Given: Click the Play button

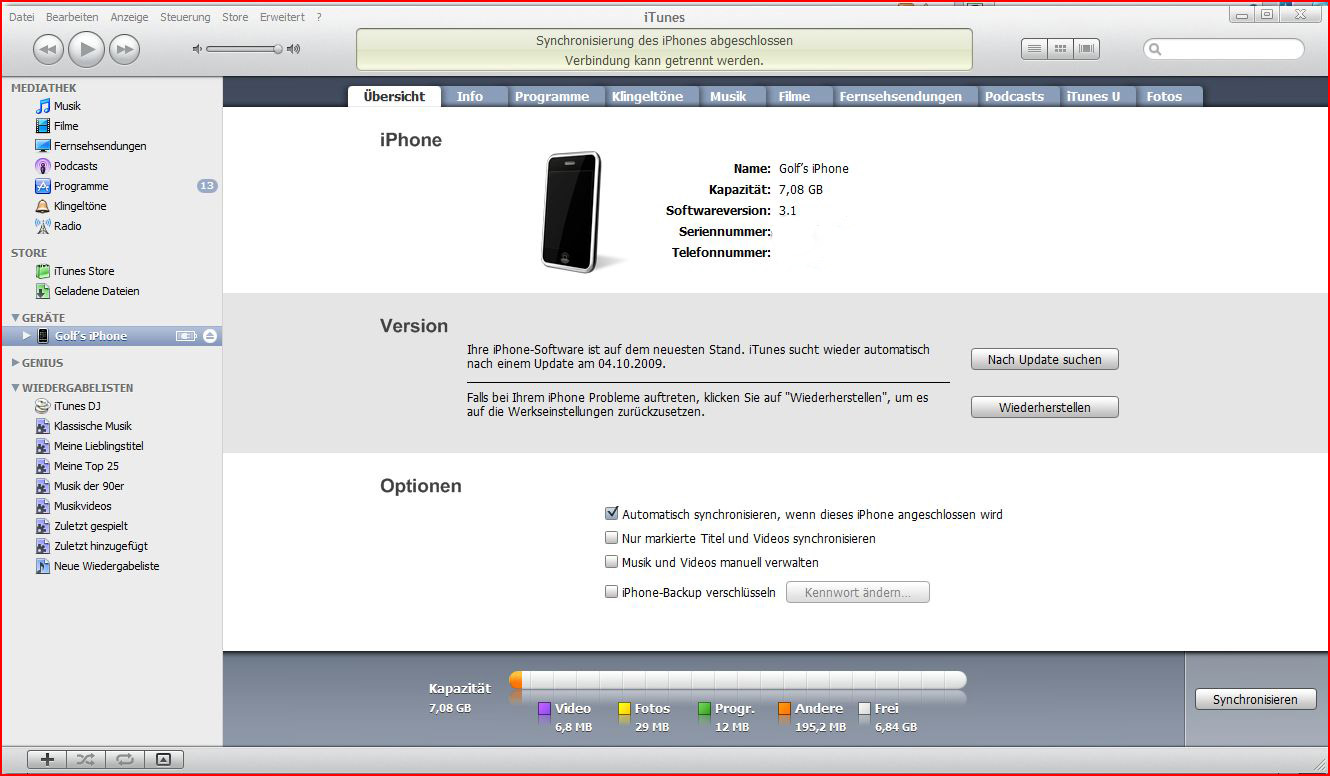Looking at the screenshot, I should coord(86,49).
